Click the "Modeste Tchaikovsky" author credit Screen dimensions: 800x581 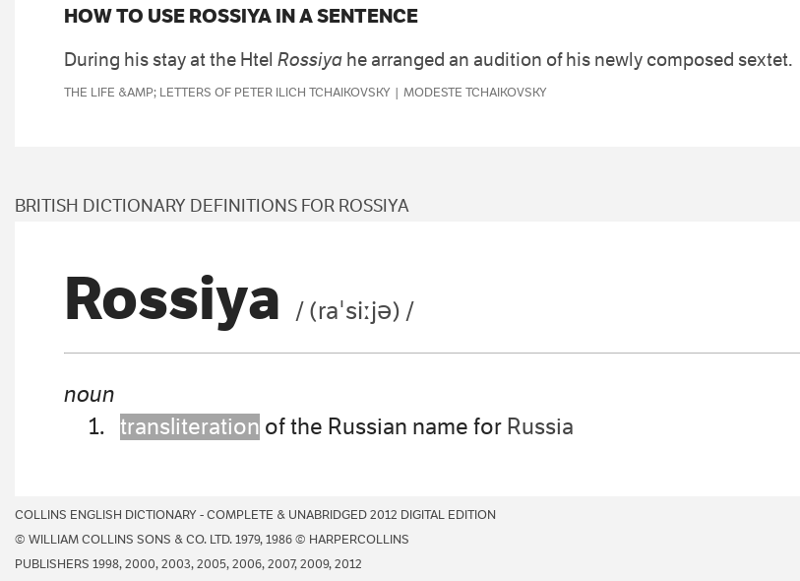click(x=474, y=92)
